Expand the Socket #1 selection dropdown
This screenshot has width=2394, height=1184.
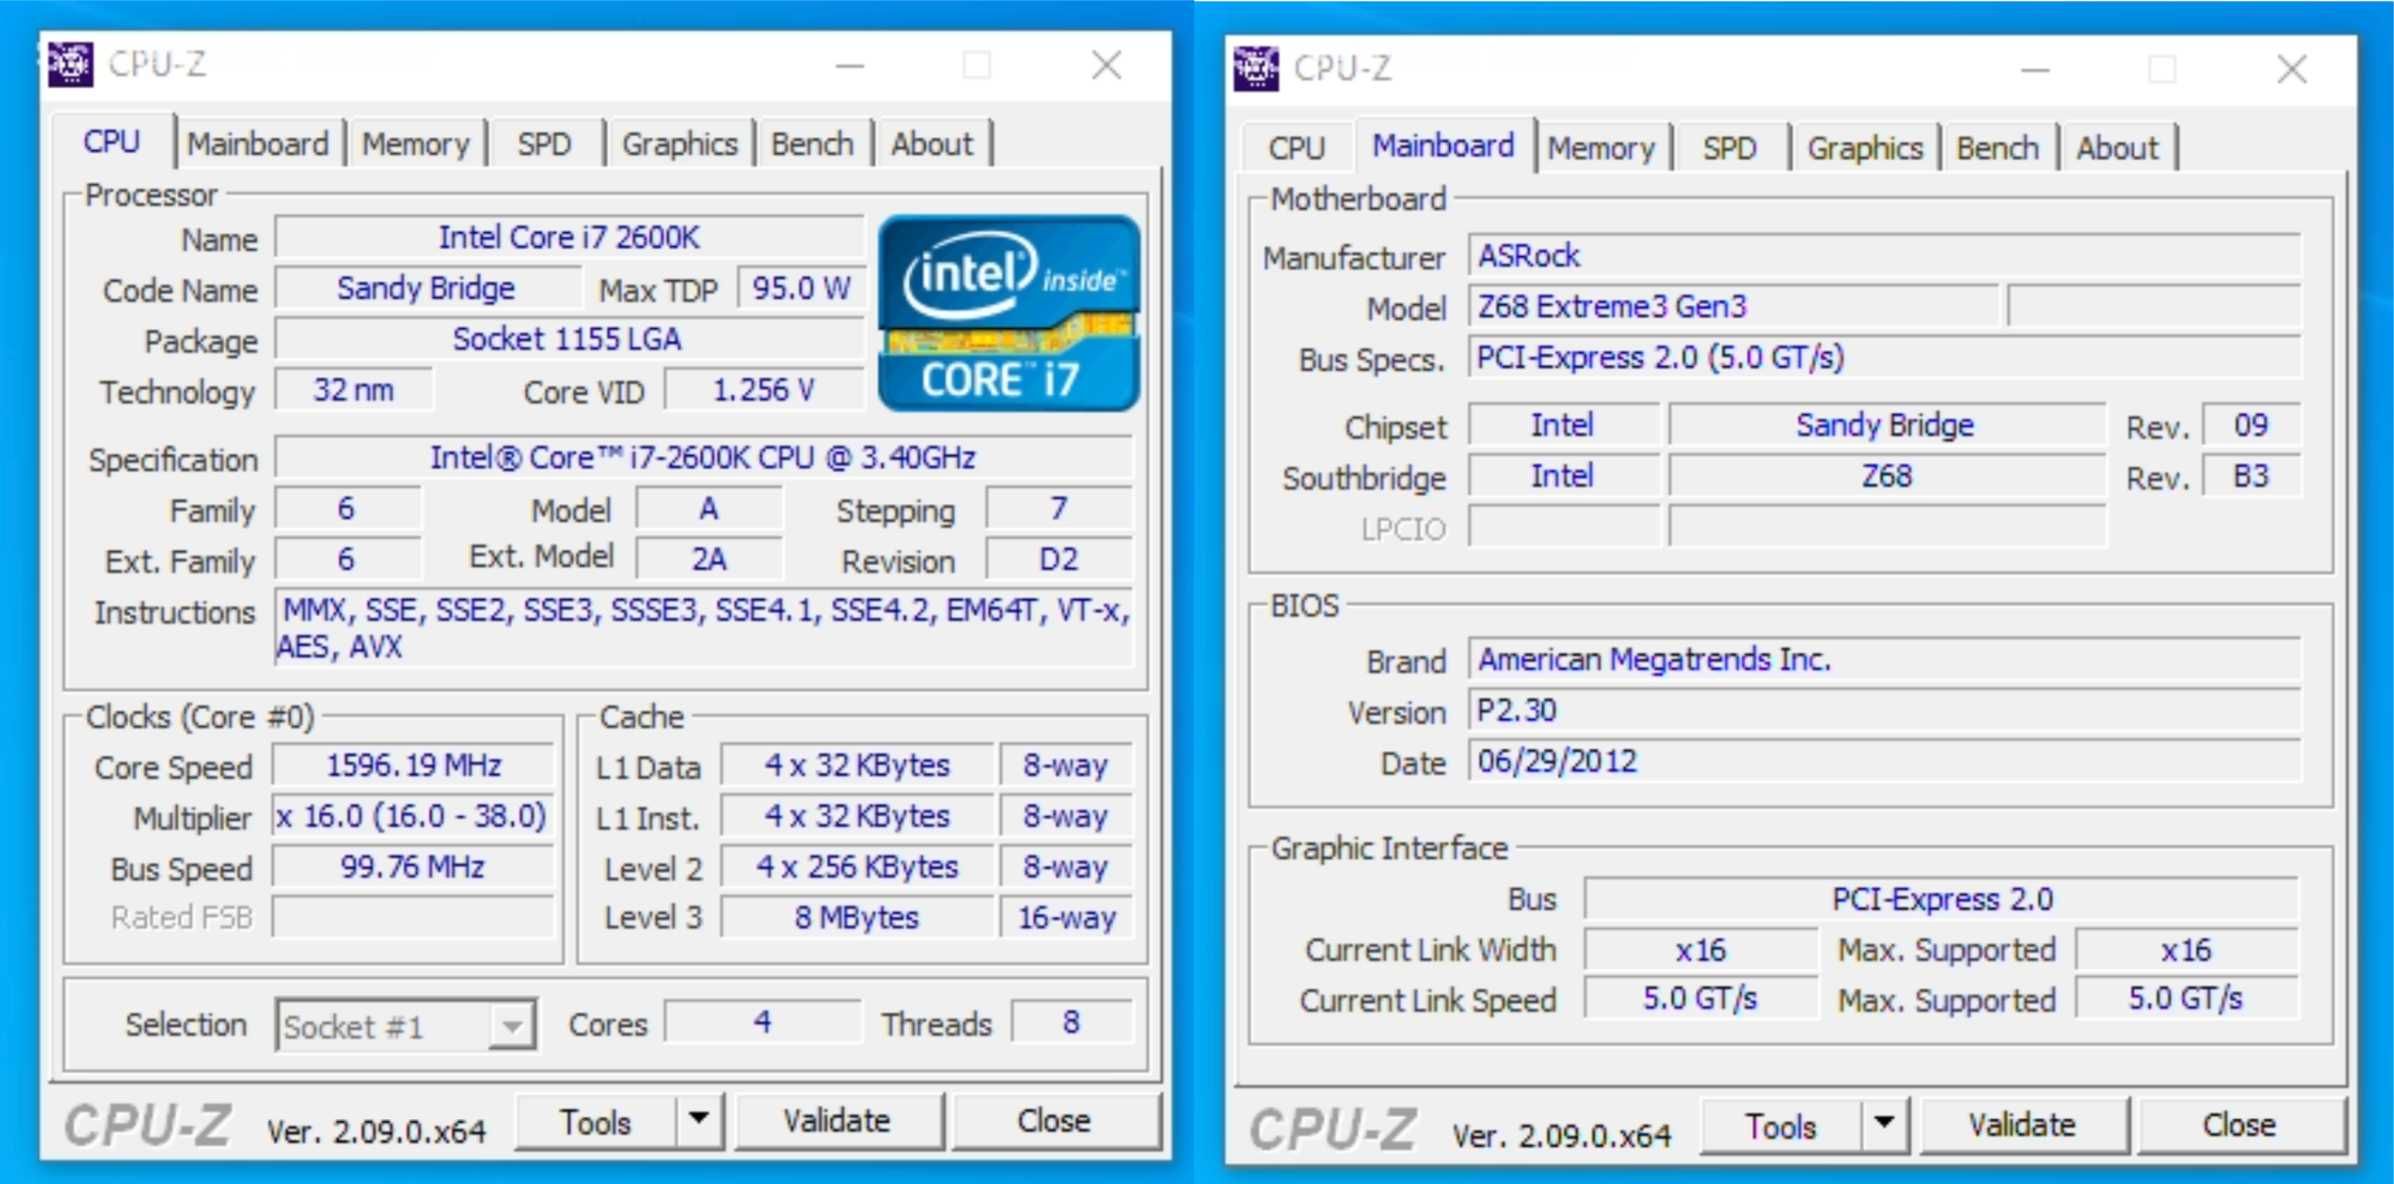(406, 1026)
